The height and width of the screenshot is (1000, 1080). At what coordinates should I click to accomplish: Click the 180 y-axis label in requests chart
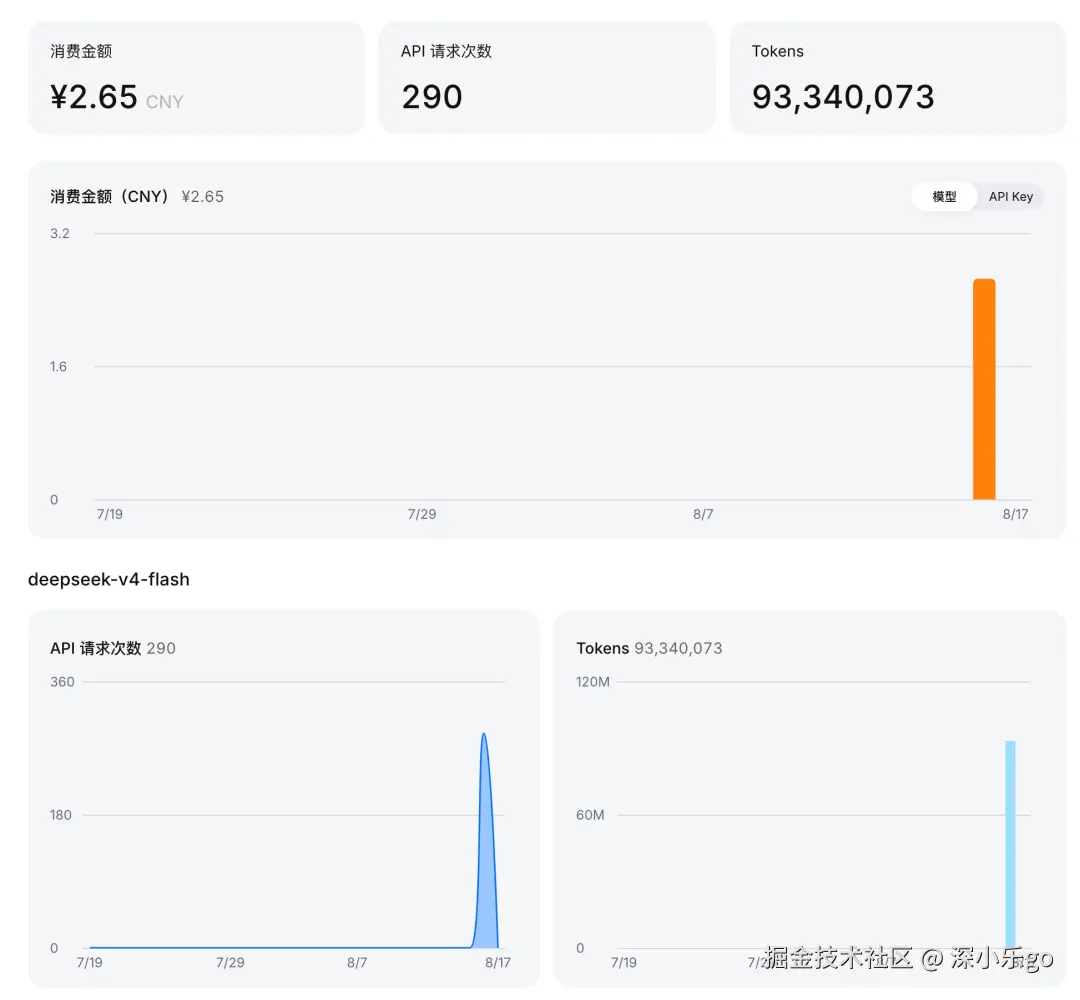[61, 815]
